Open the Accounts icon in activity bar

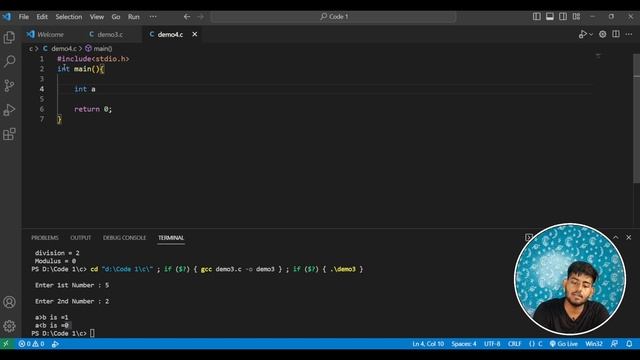pyautogui.click(x=9, y=302)
